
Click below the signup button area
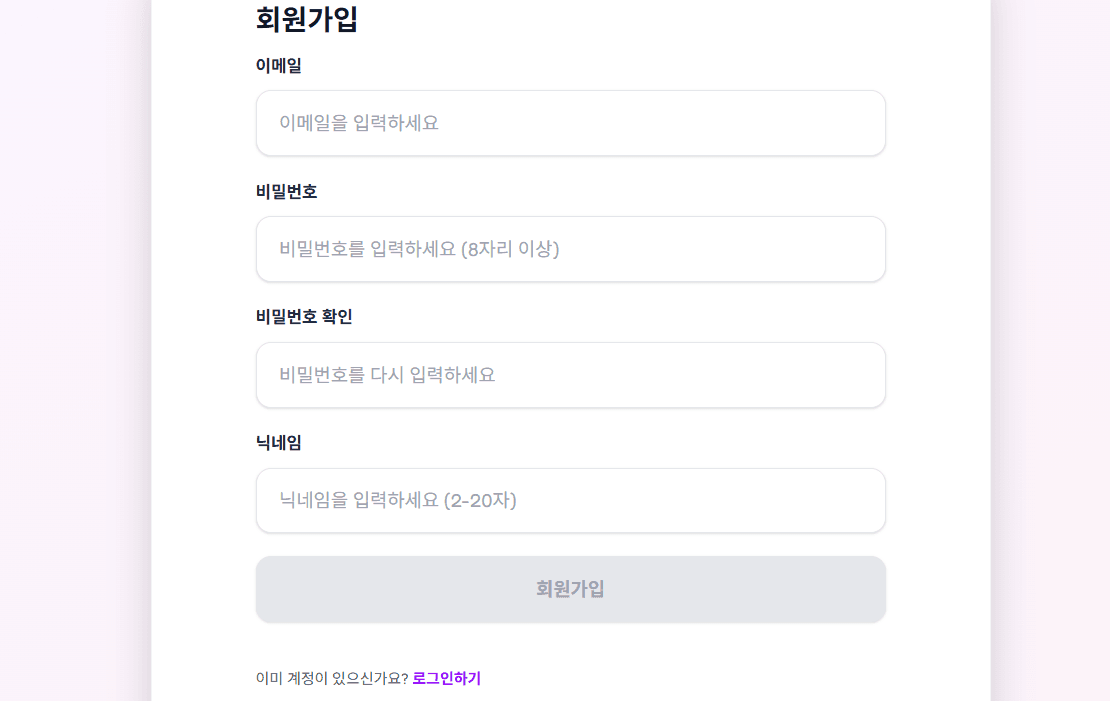570,645
